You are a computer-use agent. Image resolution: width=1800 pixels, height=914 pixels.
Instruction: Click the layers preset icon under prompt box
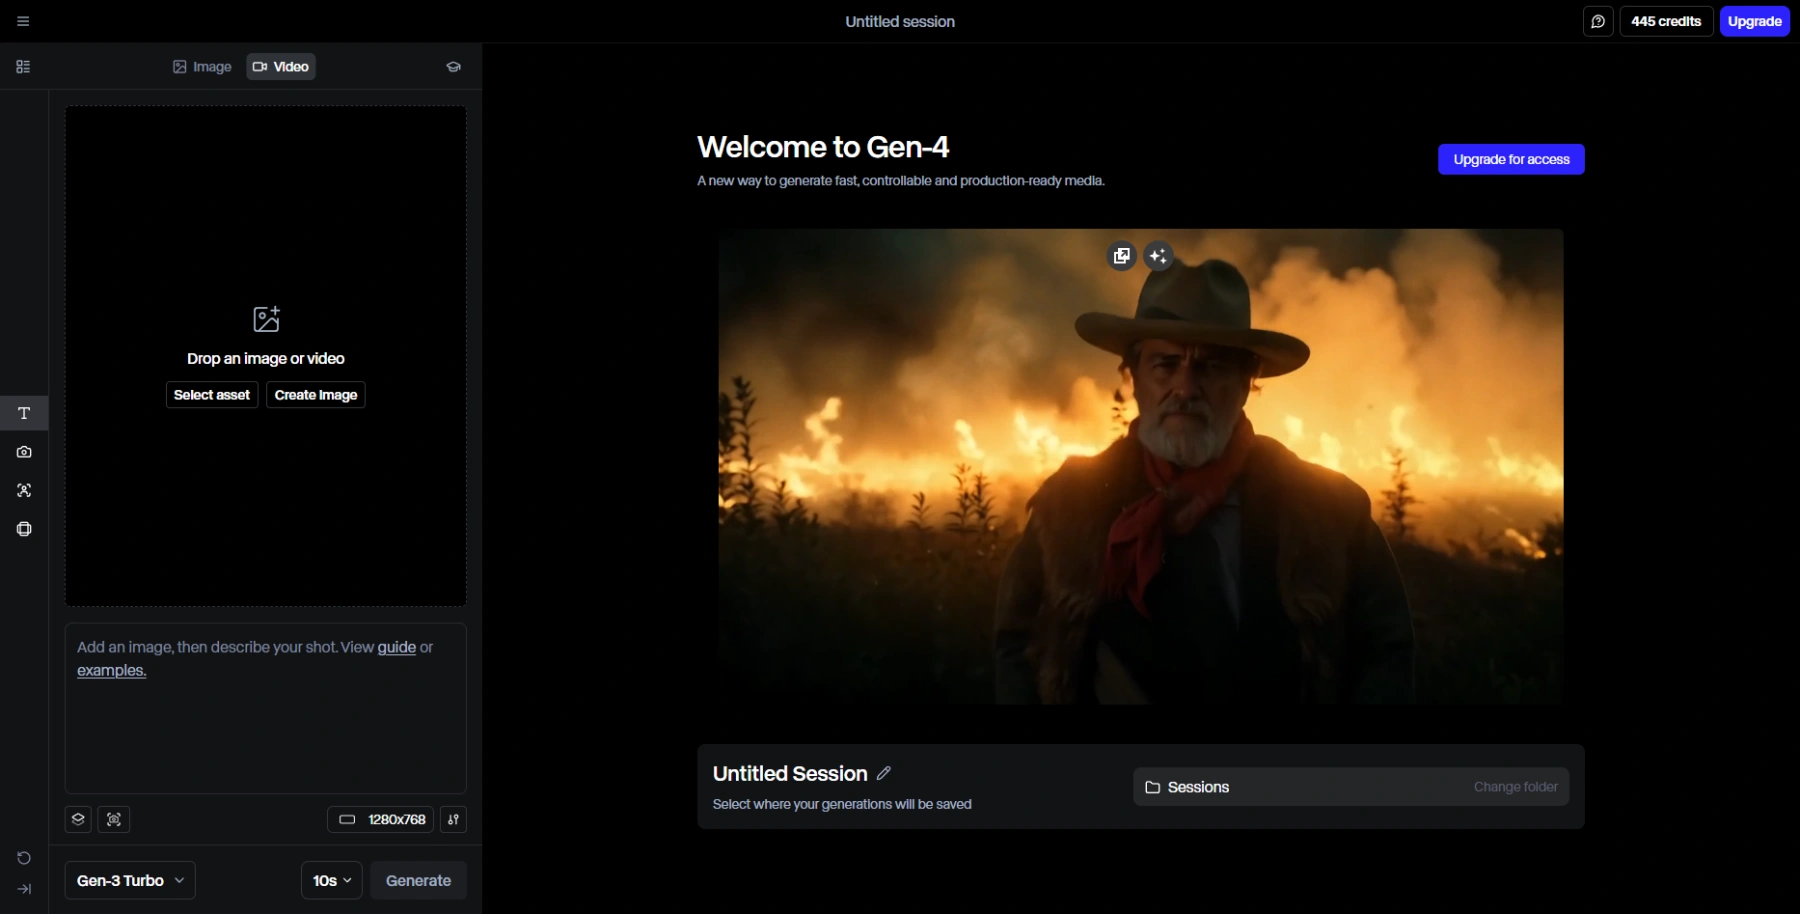click(x=78, y=819)
